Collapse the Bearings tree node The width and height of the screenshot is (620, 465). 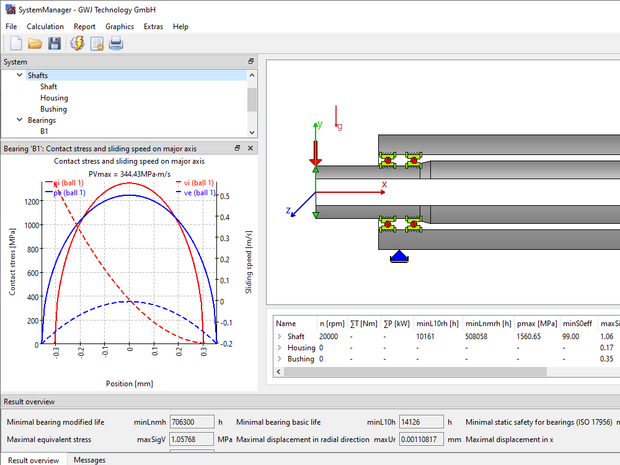19,120
